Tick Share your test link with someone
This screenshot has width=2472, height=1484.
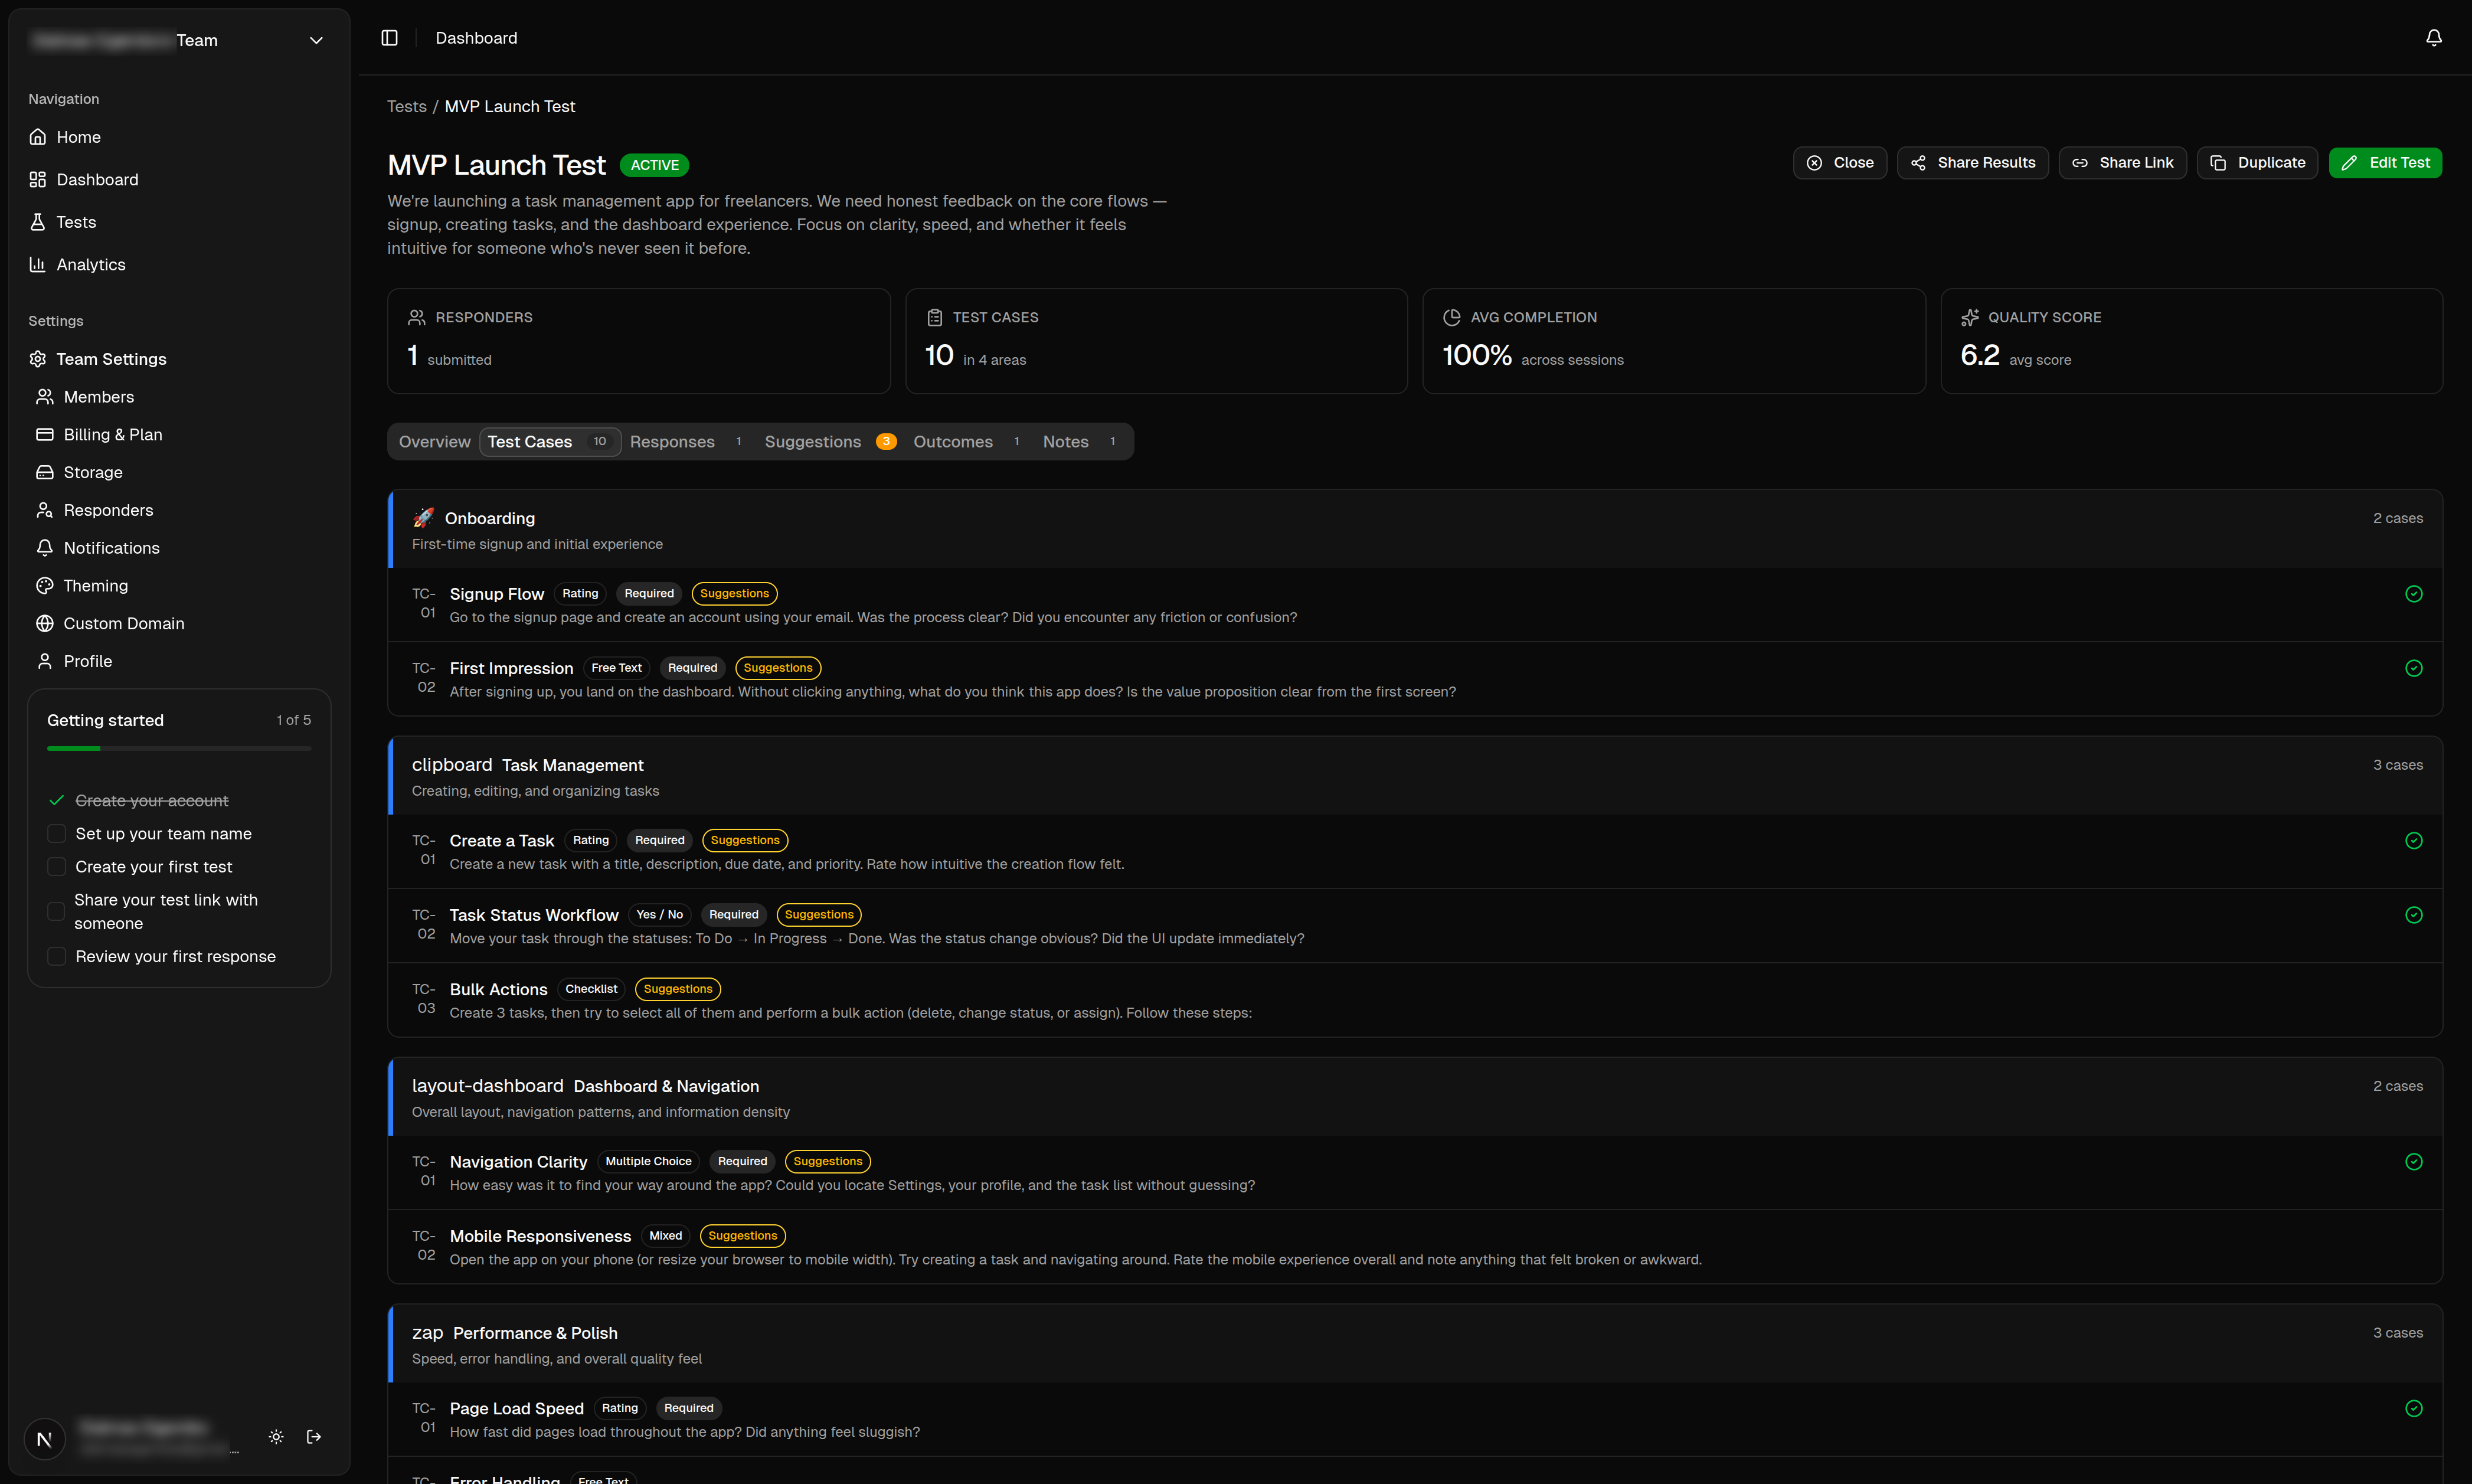coord(56,911)
